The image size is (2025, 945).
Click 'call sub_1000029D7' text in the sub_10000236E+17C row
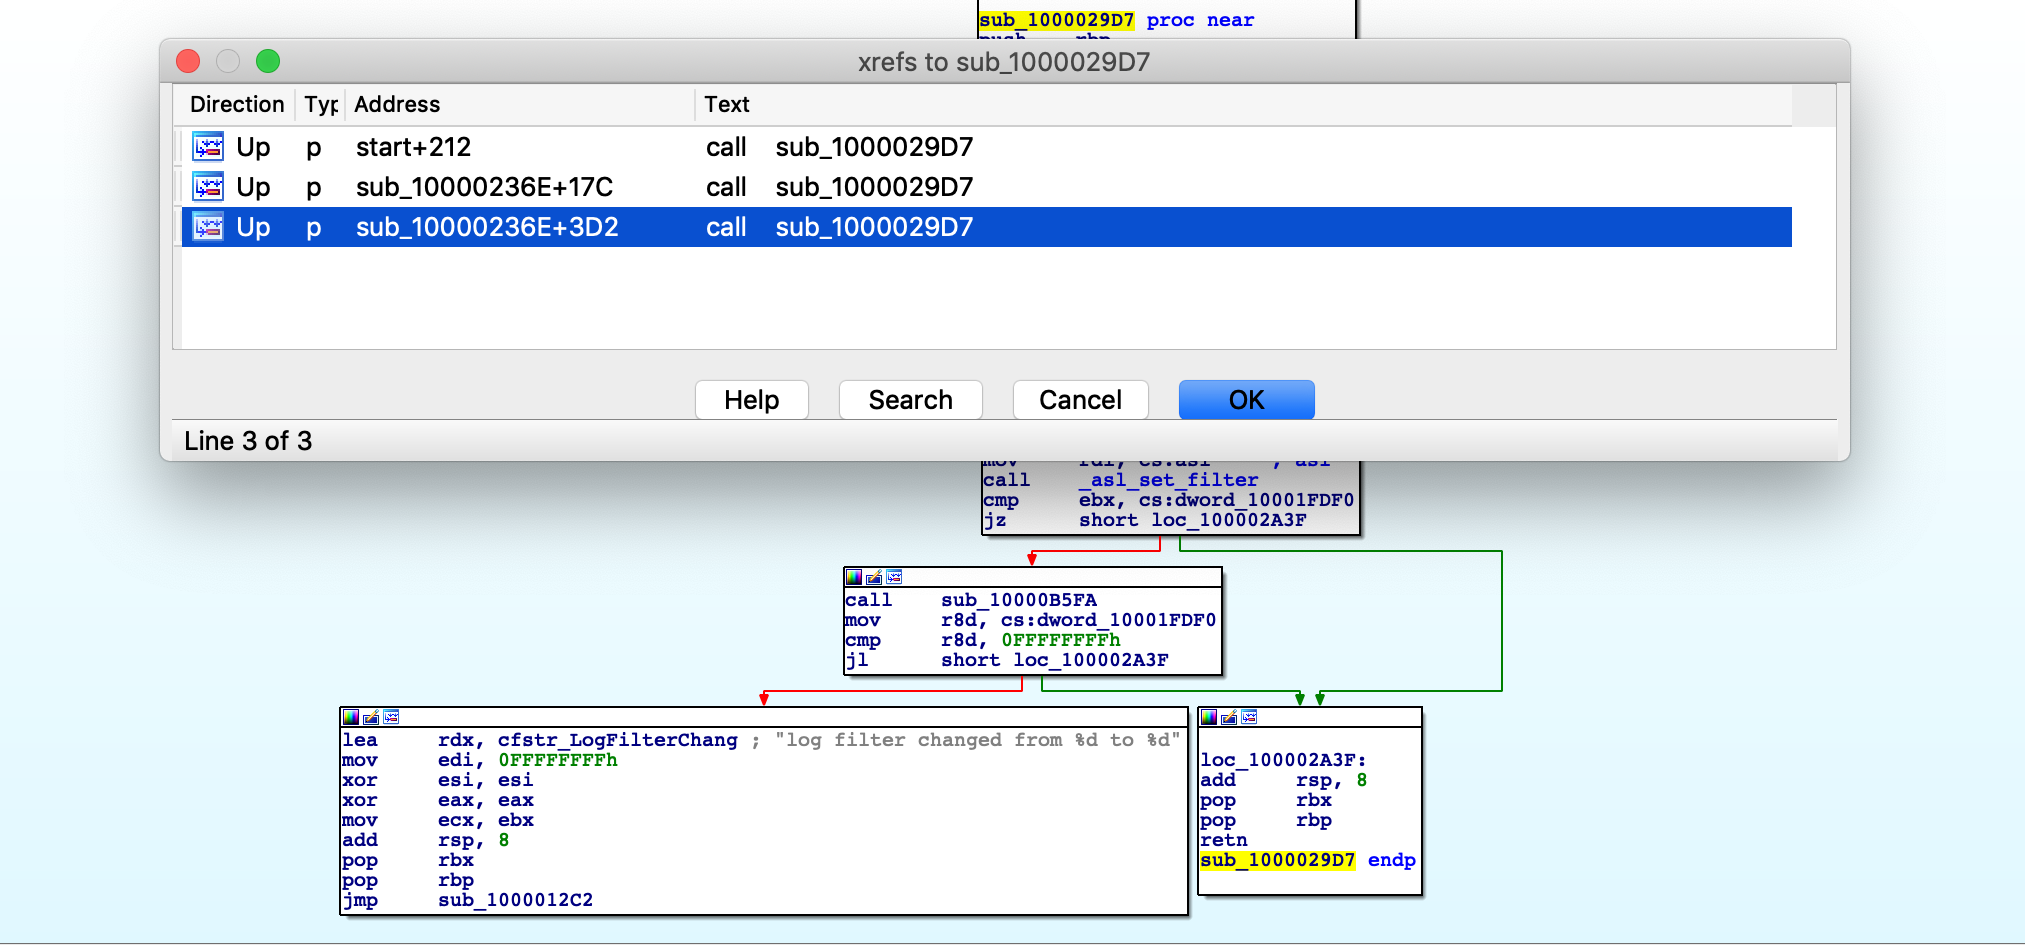point(839,187)
